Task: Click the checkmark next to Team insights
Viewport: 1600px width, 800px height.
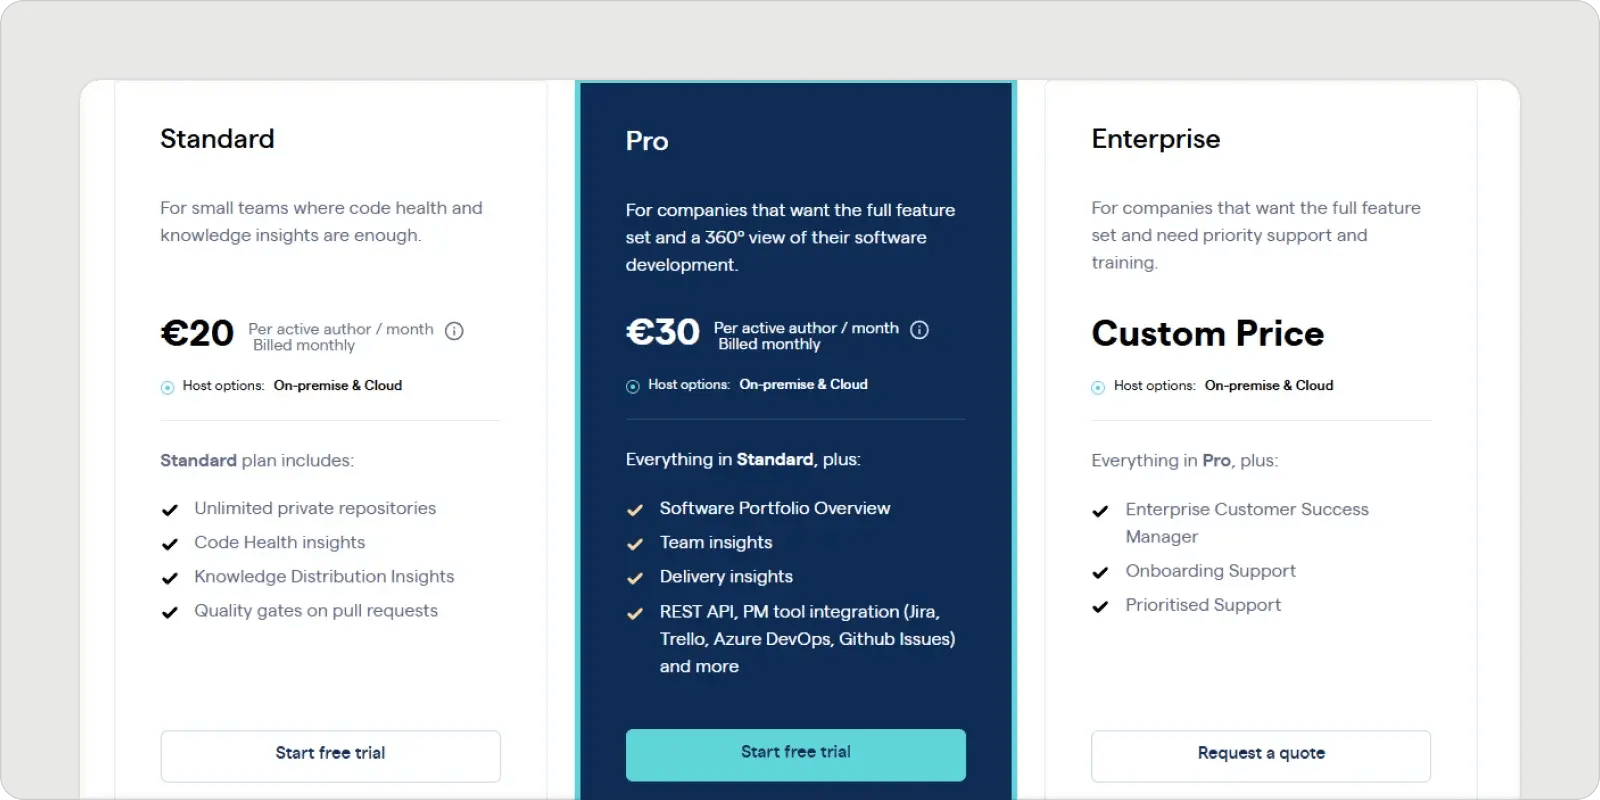Action: tap(635, 544)
